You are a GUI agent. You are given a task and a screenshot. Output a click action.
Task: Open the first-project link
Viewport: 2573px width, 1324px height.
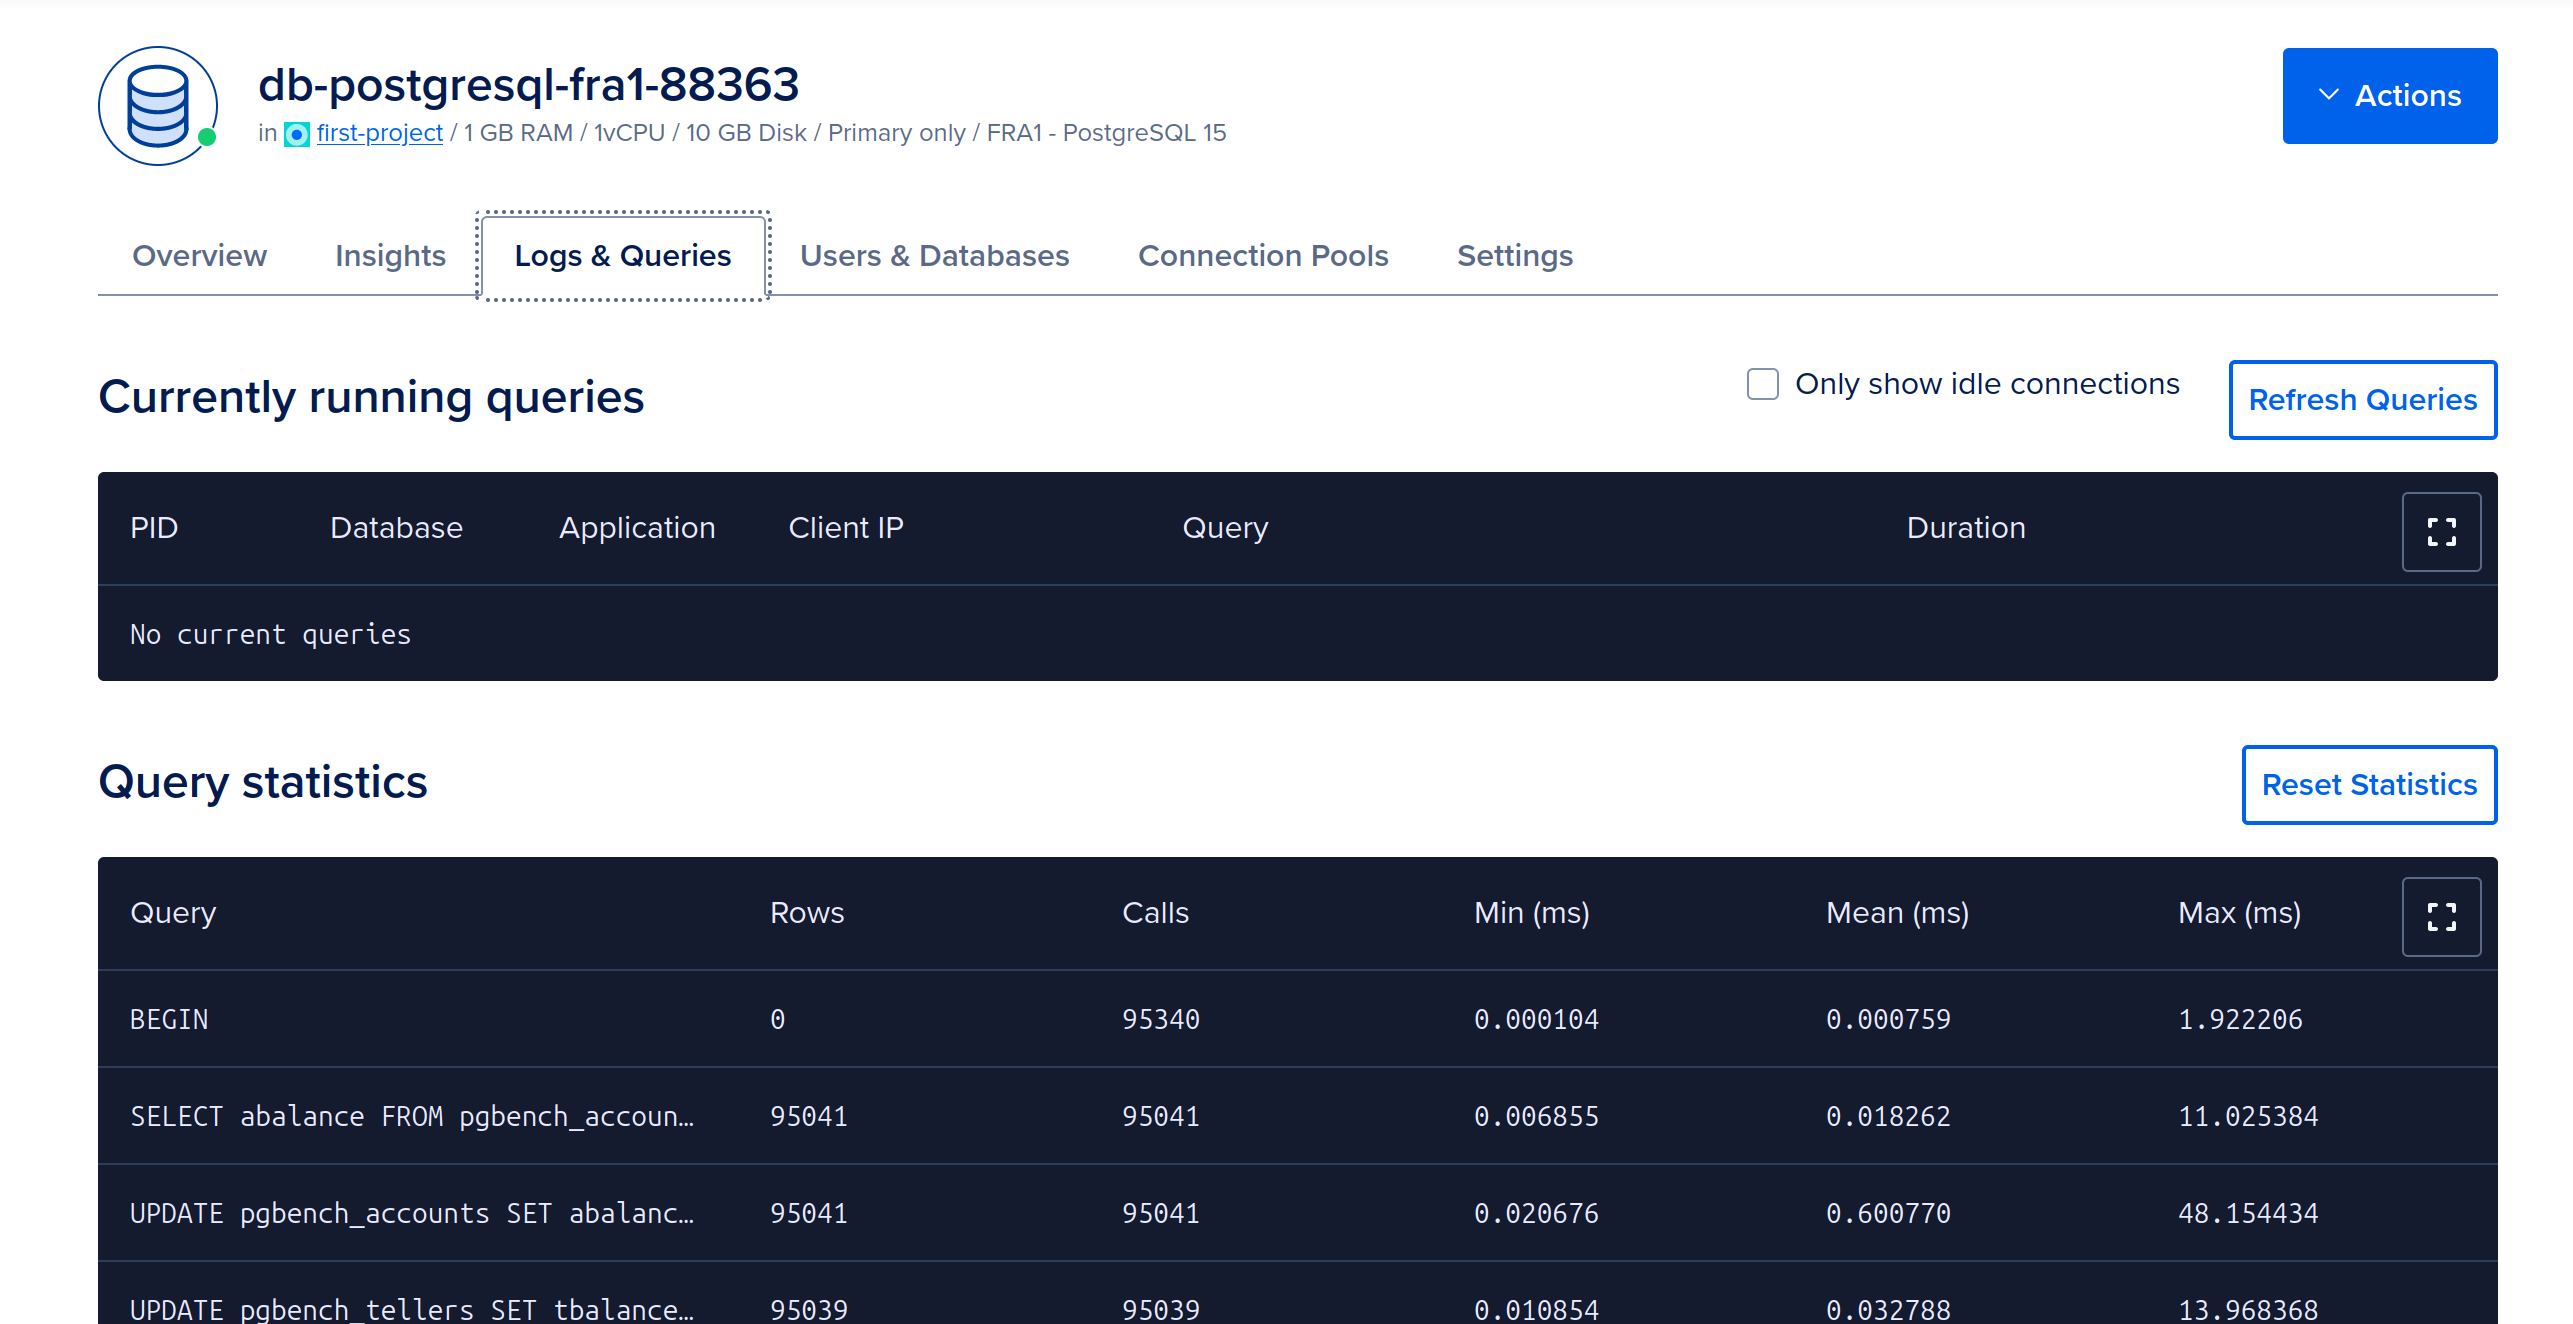[379, 132]
